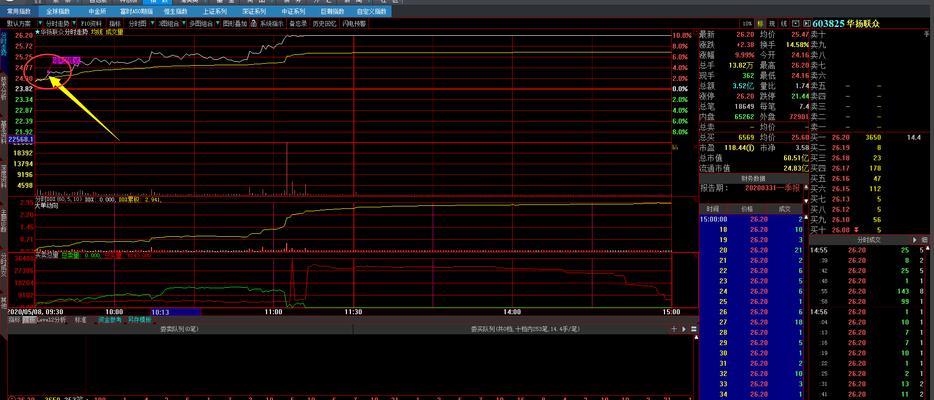Image resolution: width=934 pixels, height=400 pixels.
Task: Enable 图形叠加 chart overlay
Action: [235, 24]
